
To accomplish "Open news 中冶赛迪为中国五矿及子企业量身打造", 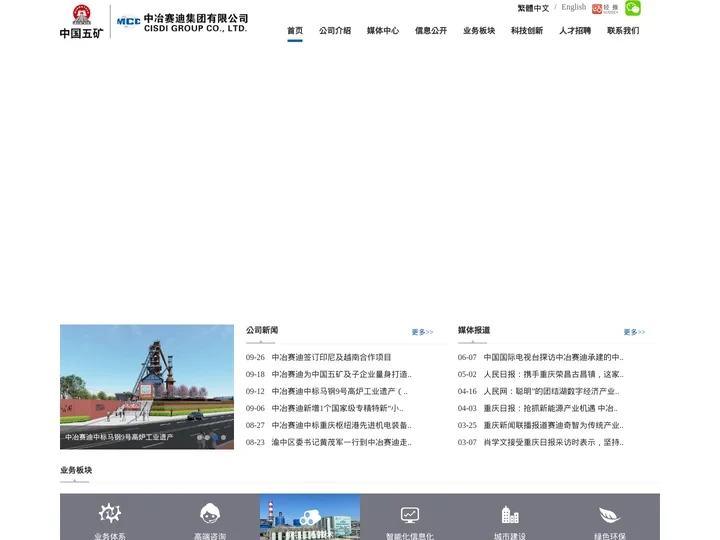I will (x=341, y=374).
